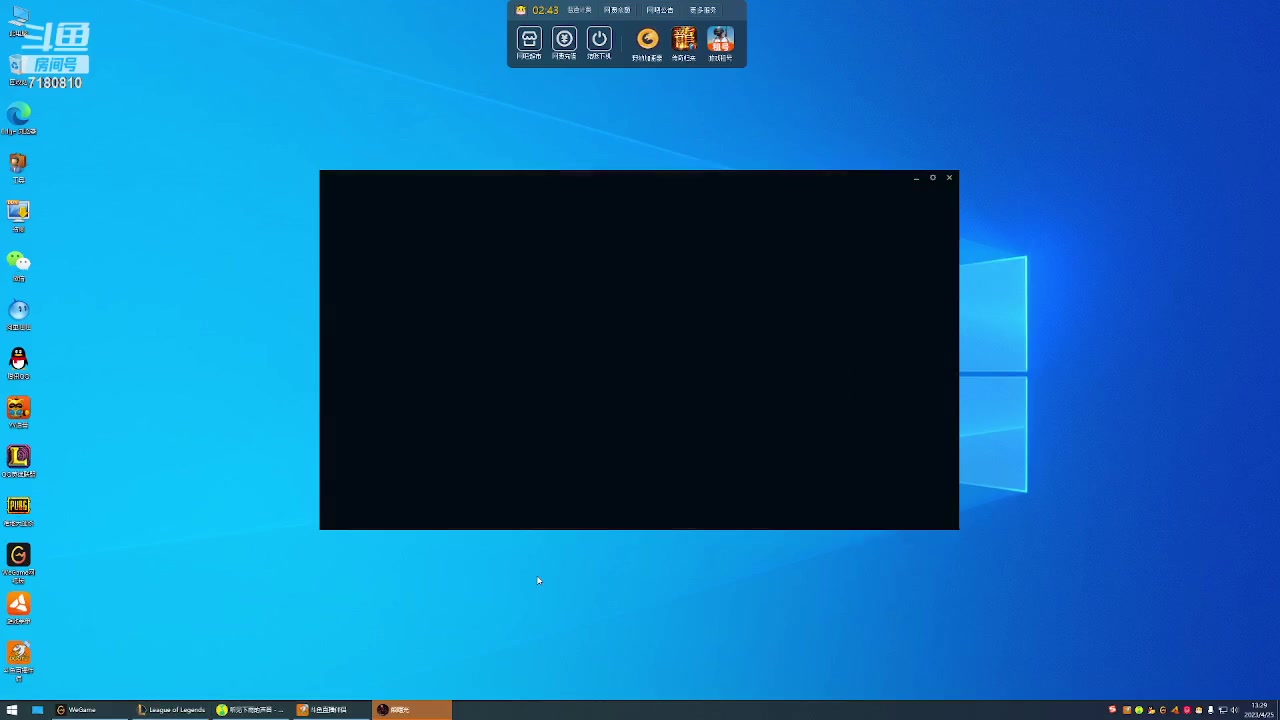This screenshot has height=720, width=1280.
Task: Switch to the green music player taskbar button
Action: (251, 710)
